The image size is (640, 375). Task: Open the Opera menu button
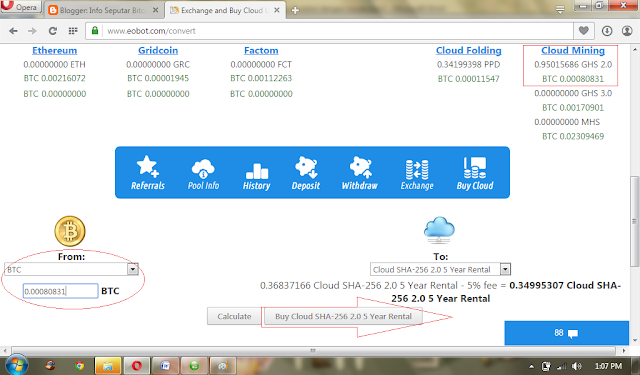click(20, 7)
